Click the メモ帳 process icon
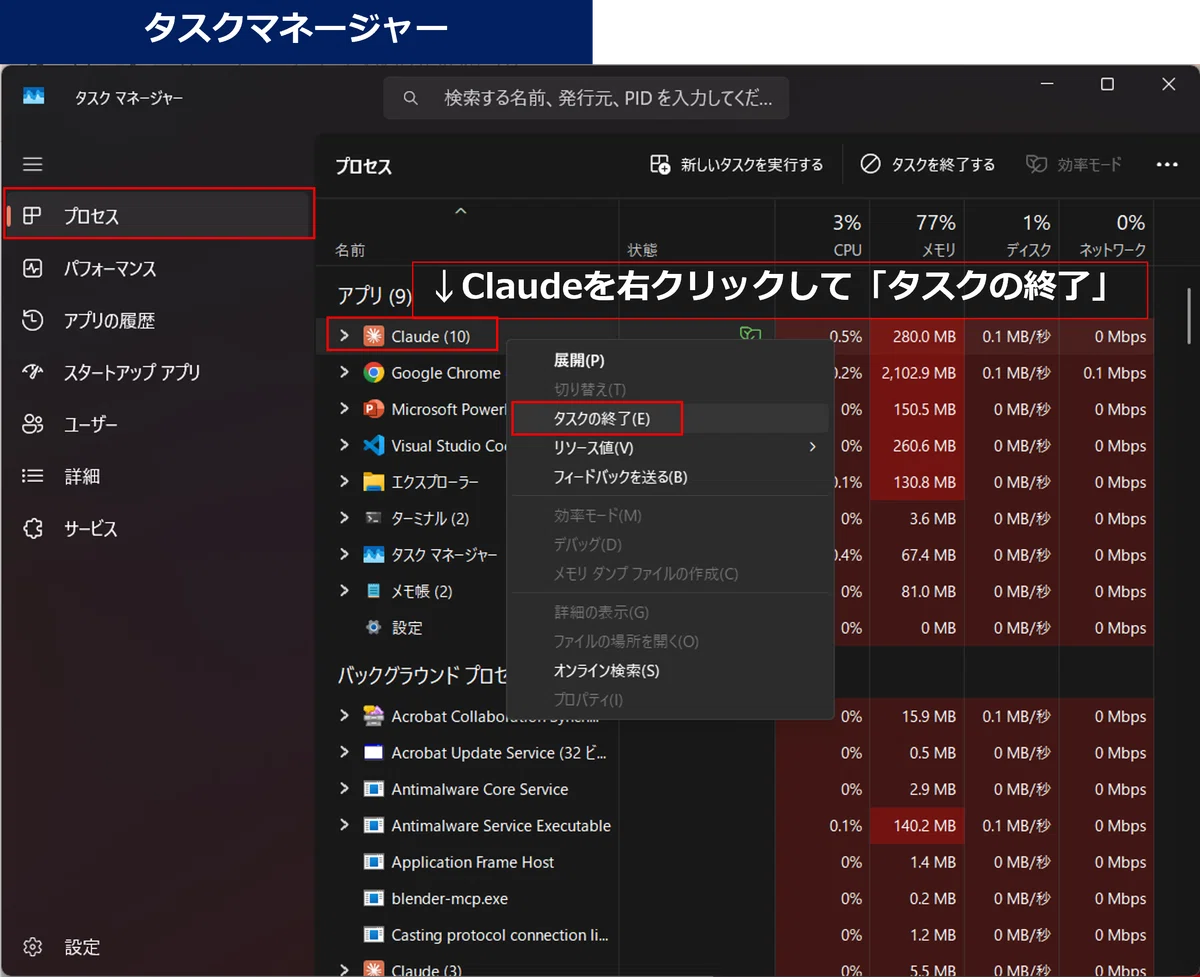Viewport: 1200px width, 977px height. click(x=374, y=591)
